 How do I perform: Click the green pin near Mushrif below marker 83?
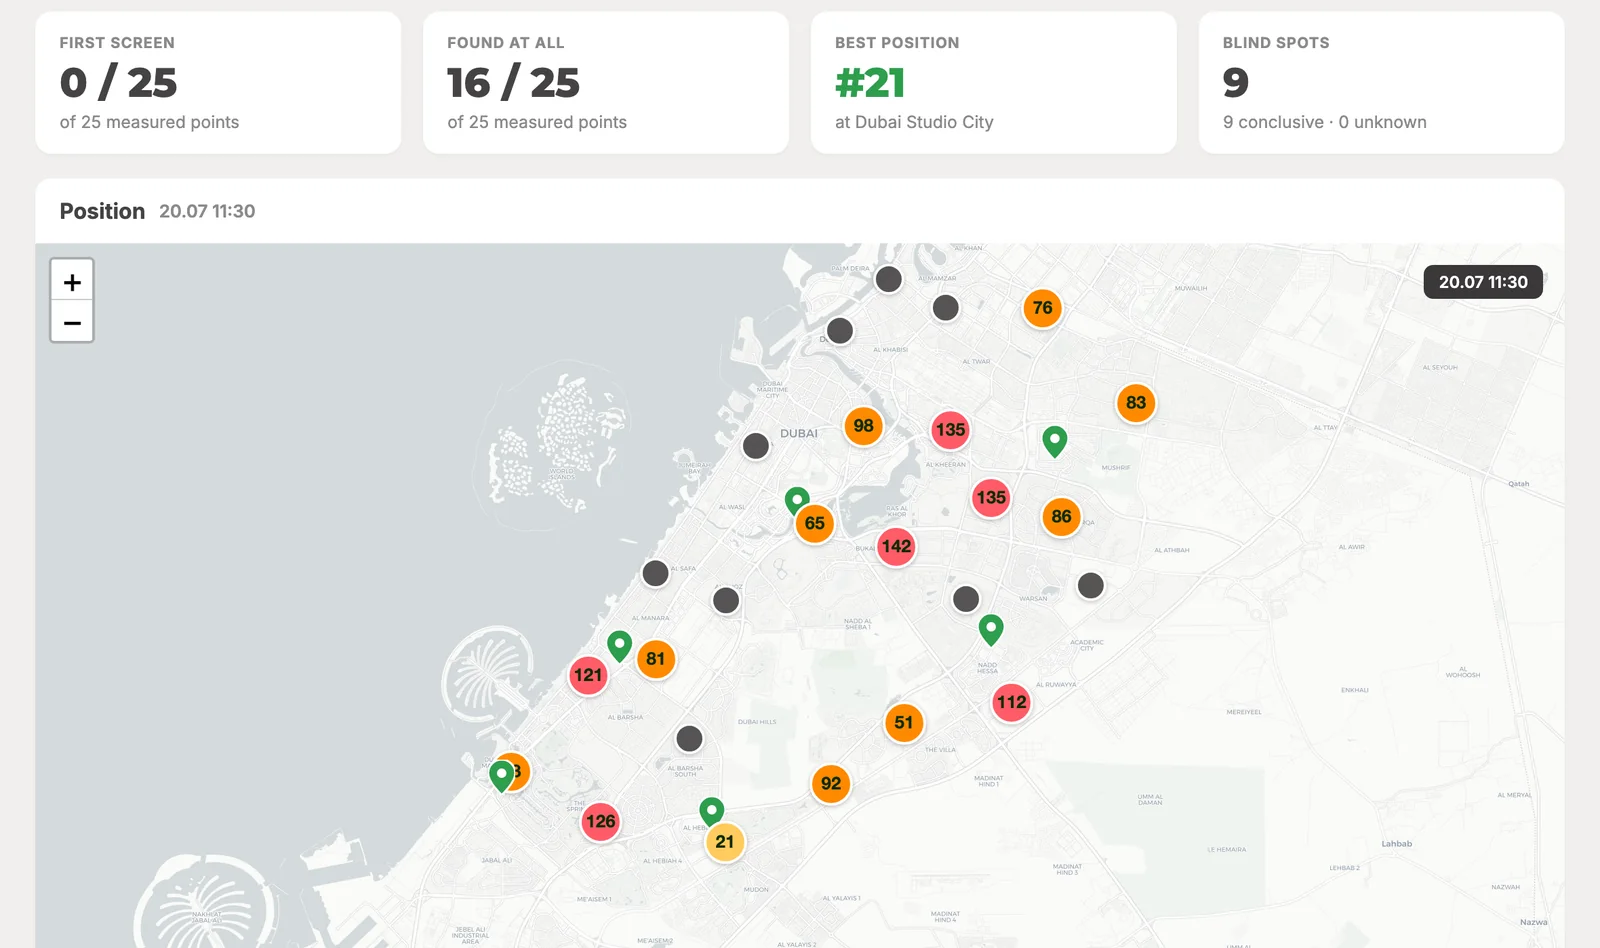click(x=1055, y=441)
